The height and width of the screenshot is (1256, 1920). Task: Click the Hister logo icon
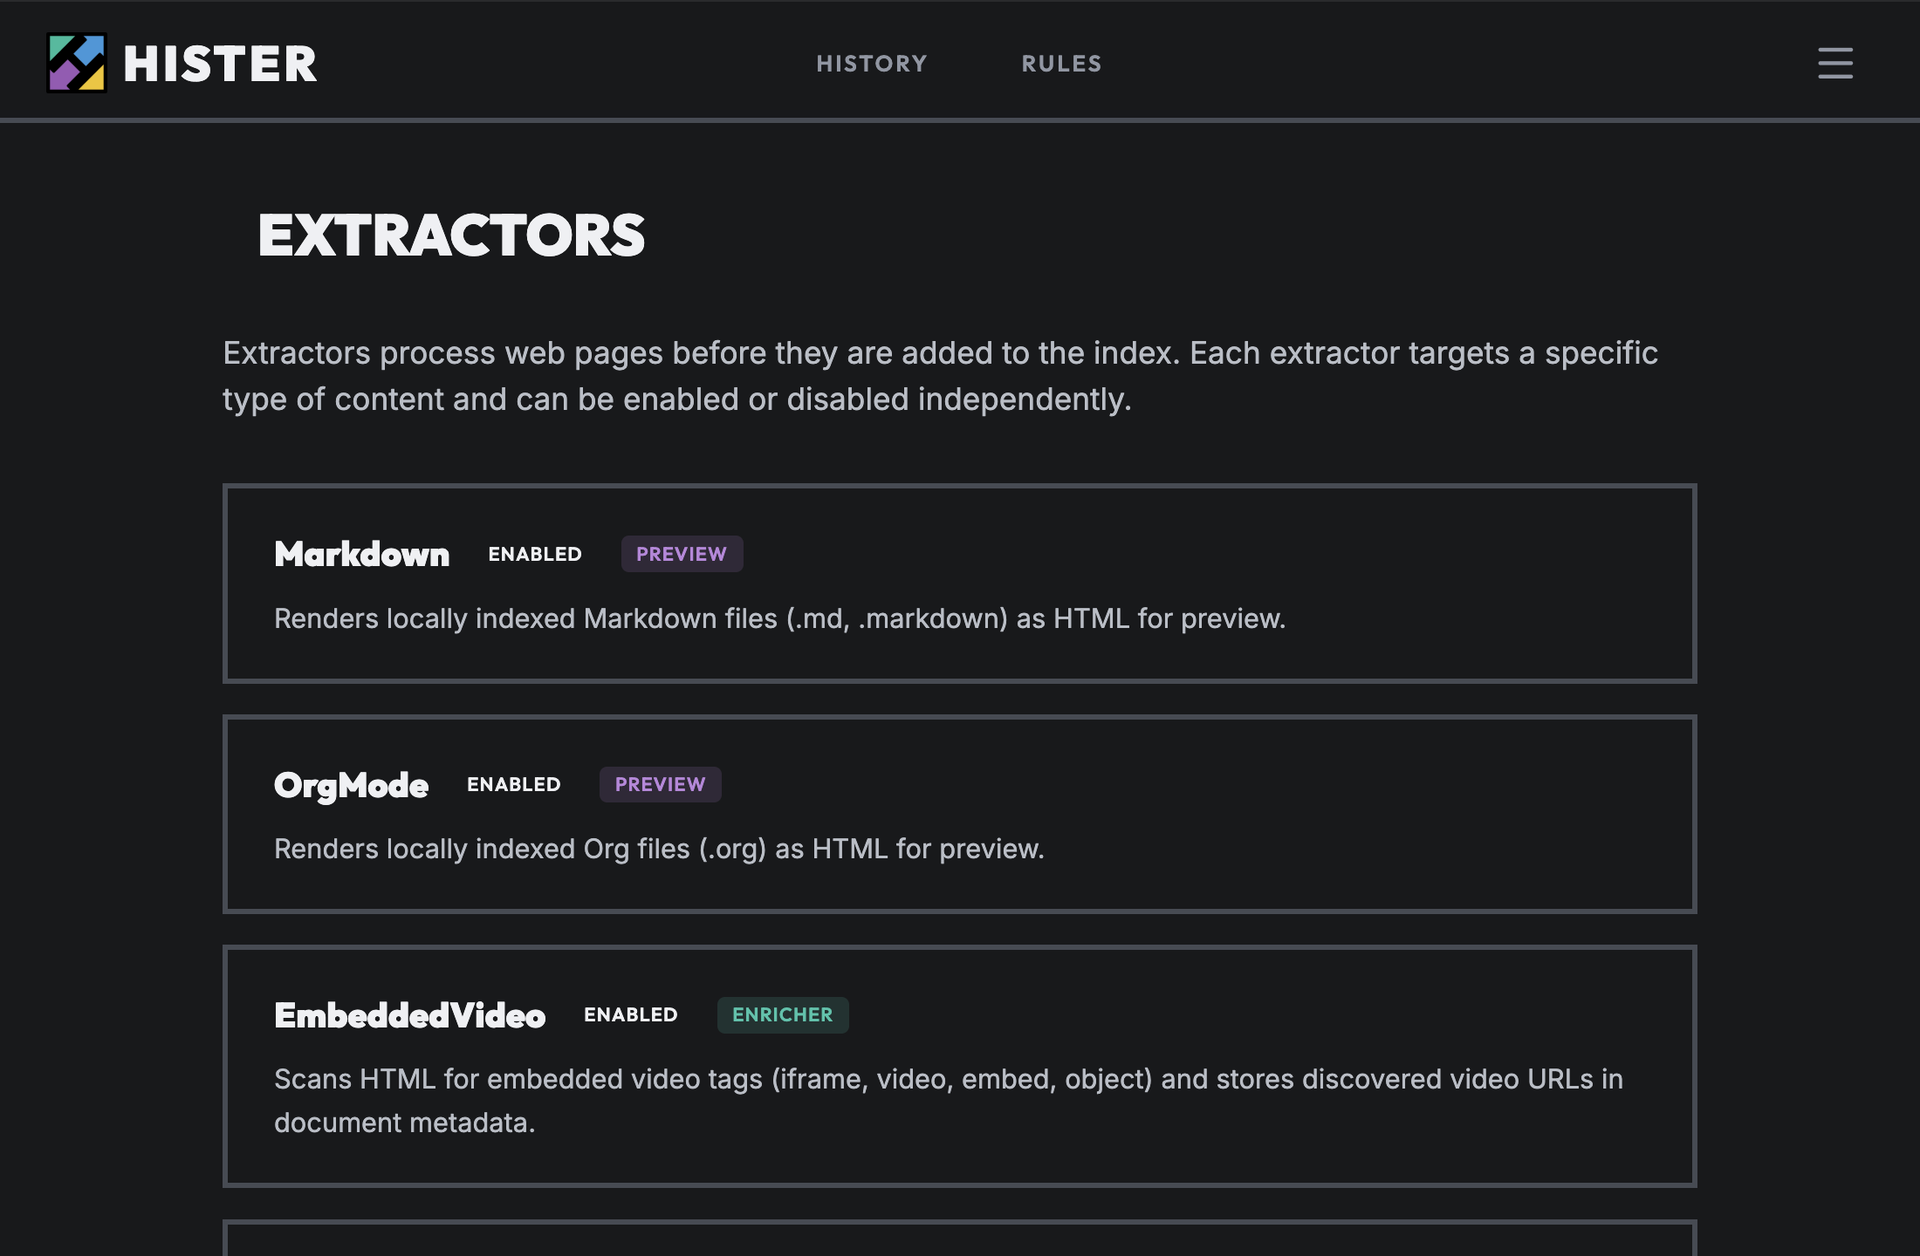77,63
